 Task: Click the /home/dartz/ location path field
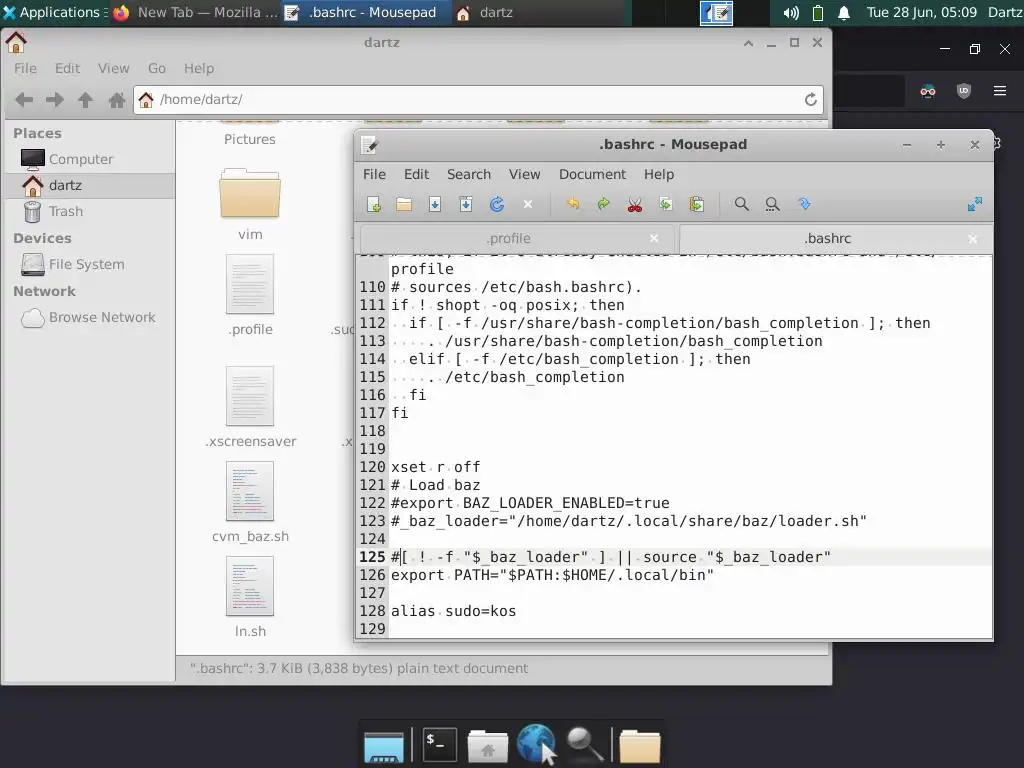[x=478, y=99]
